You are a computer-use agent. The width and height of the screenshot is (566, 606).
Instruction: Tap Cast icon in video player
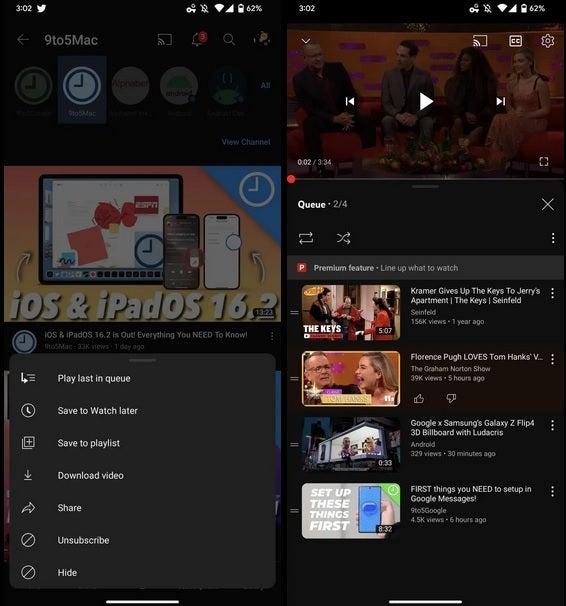click(x=480, y=41)
